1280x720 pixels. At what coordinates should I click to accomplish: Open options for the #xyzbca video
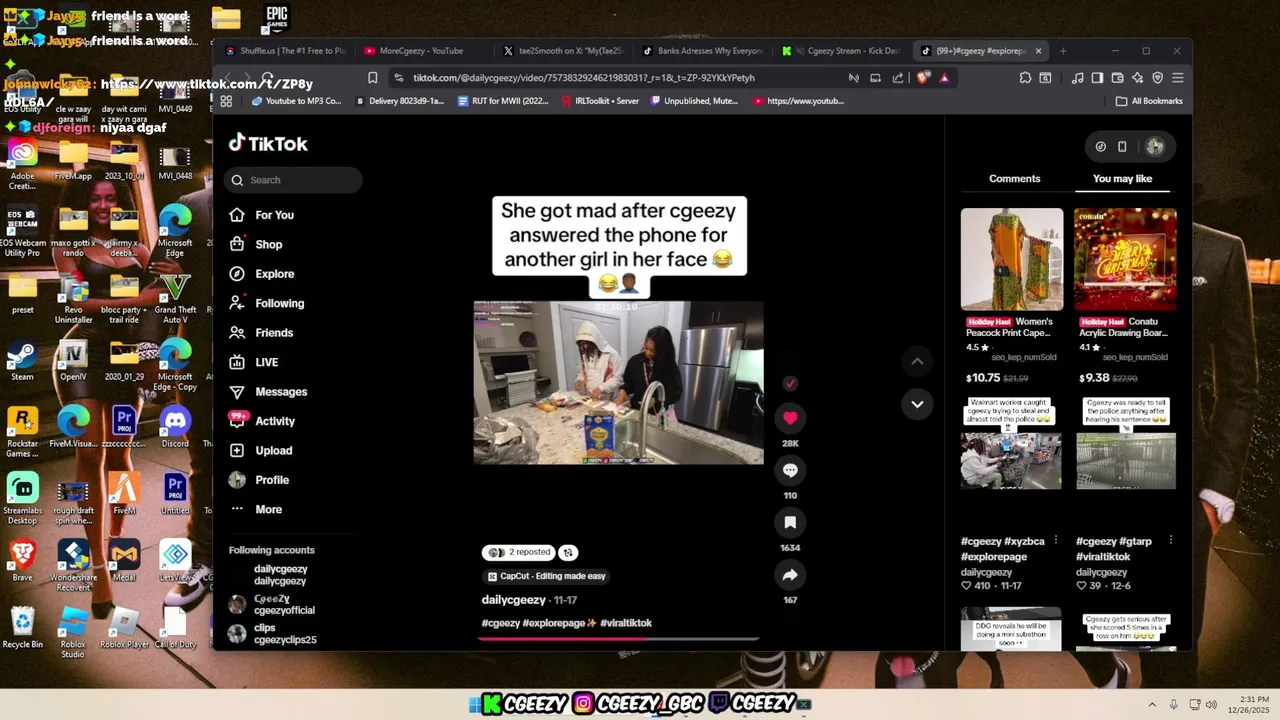(x=1055, y=540)
